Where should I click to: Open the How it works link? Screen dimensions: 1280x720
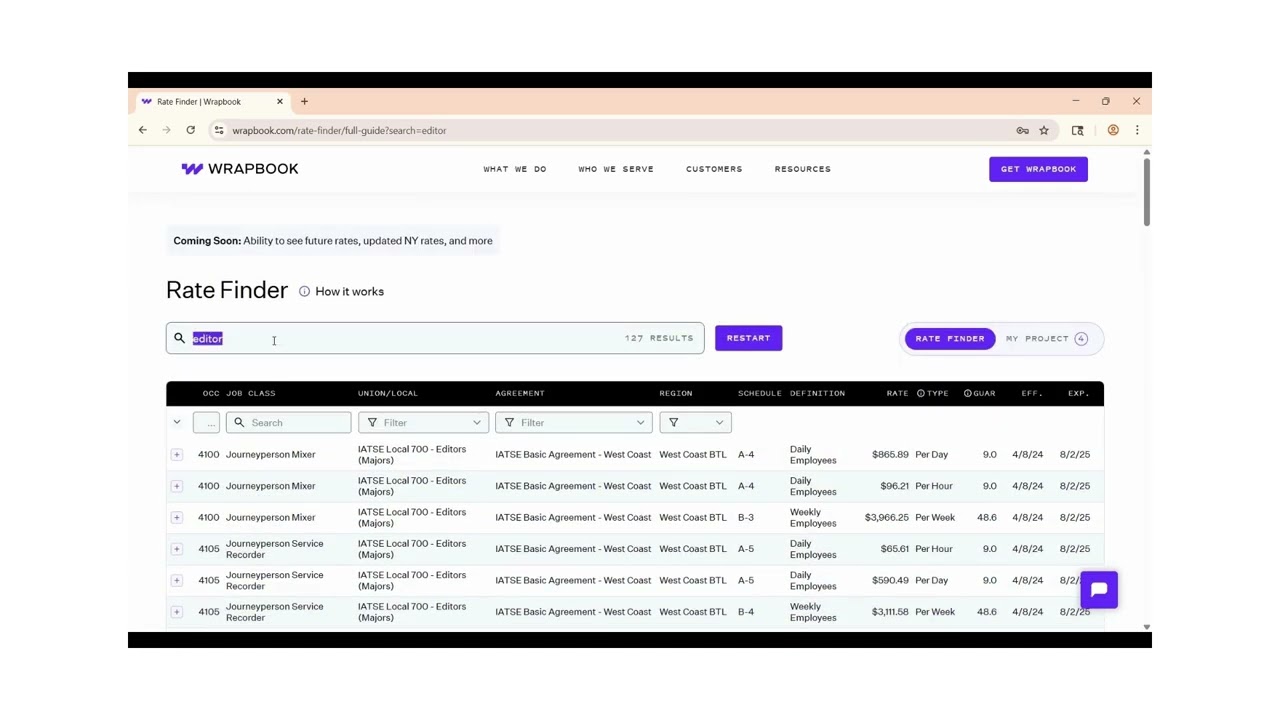pos(349,291)
